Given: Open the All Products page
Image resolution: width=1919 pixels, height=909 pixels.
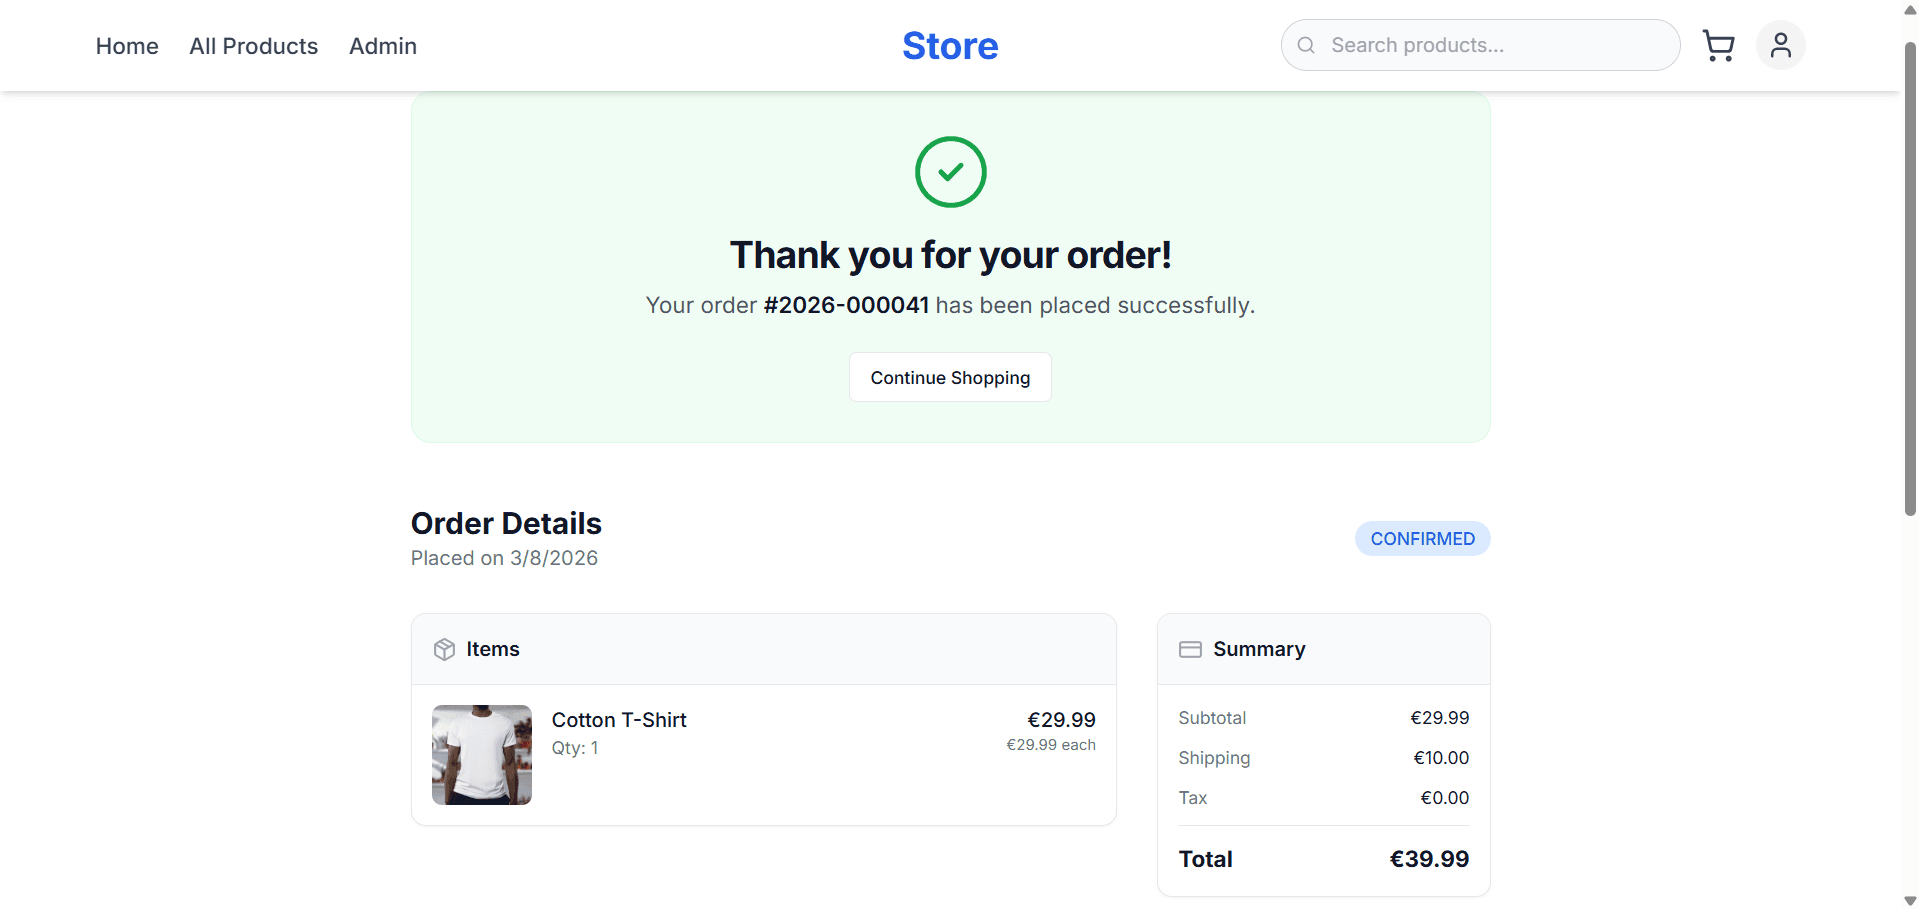Looking at the screenshot, I should pos(253,46).
